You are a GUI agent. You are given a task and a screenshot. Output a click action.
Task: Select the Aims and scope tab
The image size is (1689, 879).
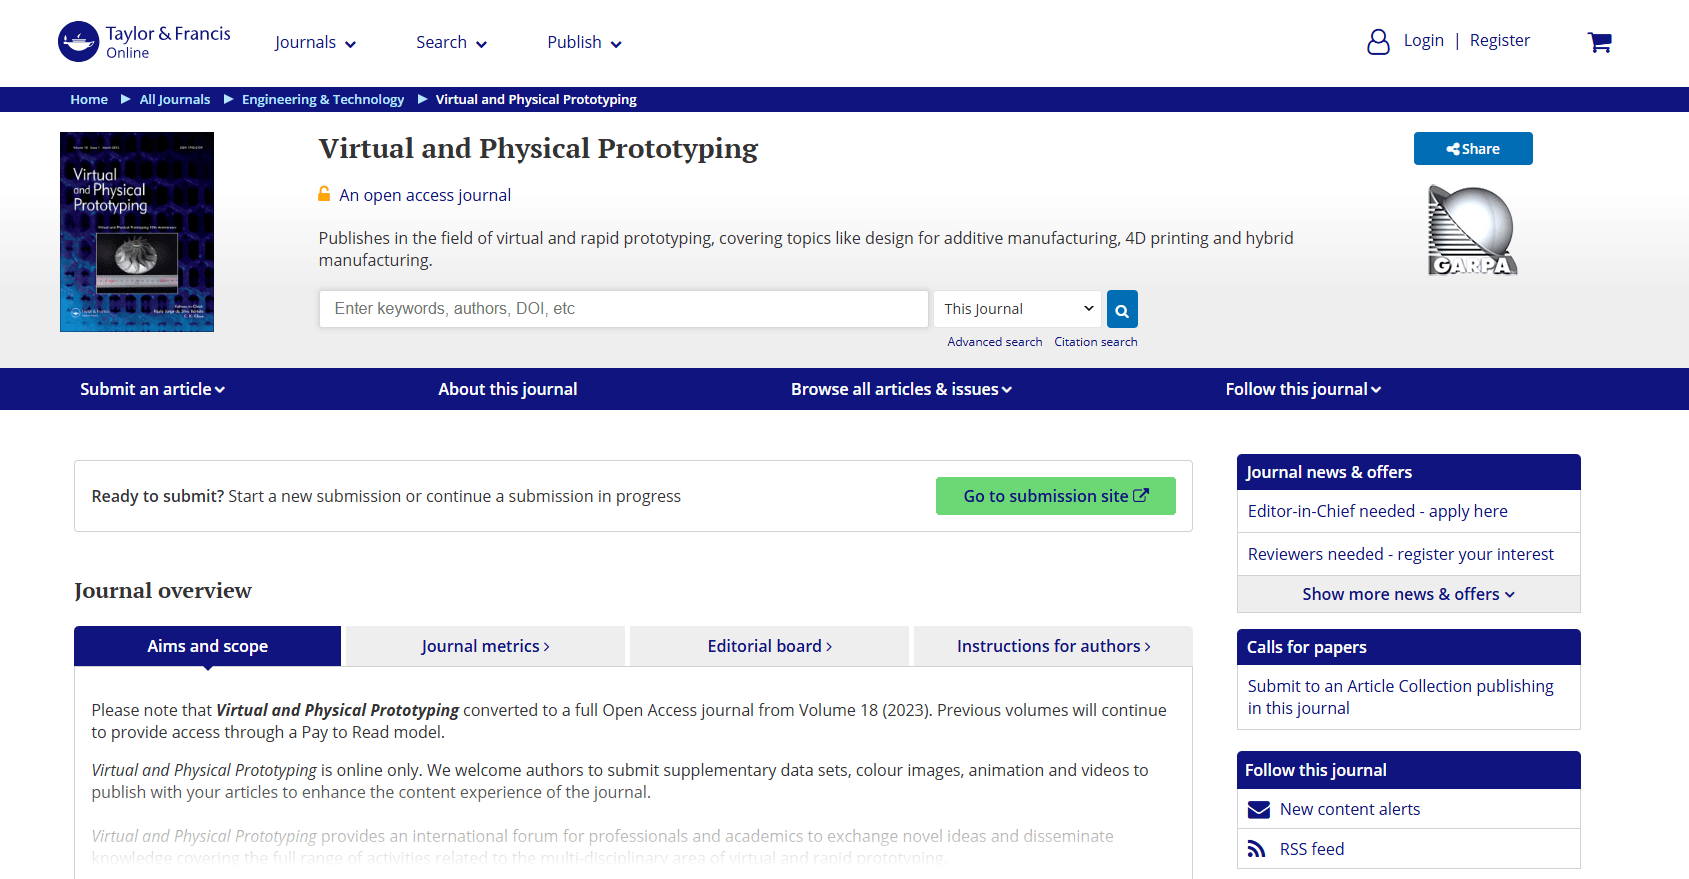207,646
